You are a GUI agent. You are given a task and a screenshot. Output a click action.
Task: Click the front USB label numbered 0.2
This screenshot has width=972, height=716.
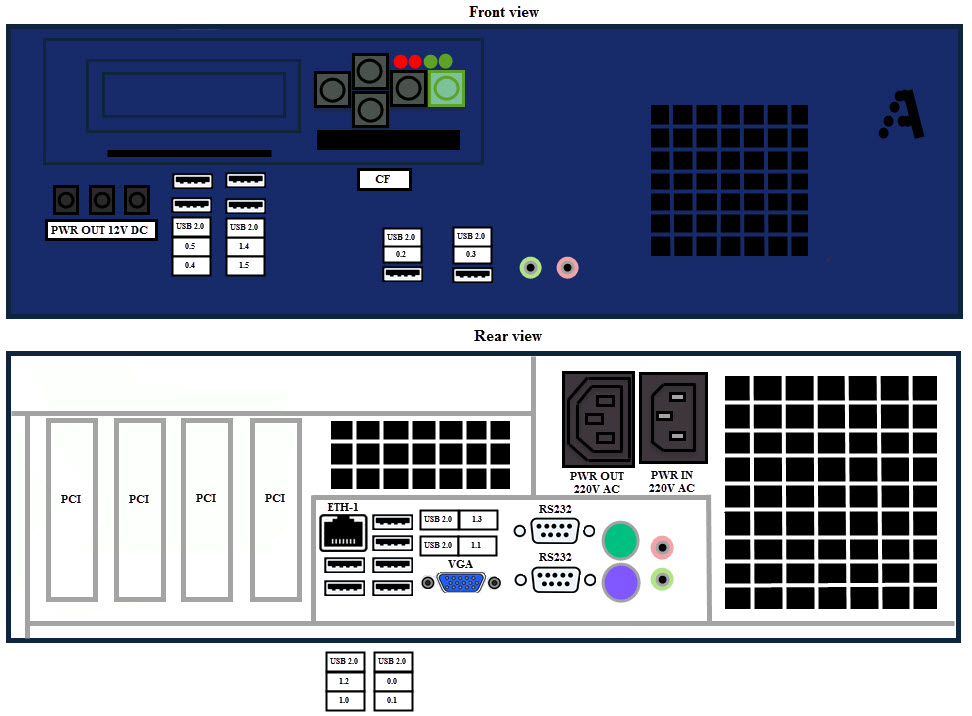point(401,255)
